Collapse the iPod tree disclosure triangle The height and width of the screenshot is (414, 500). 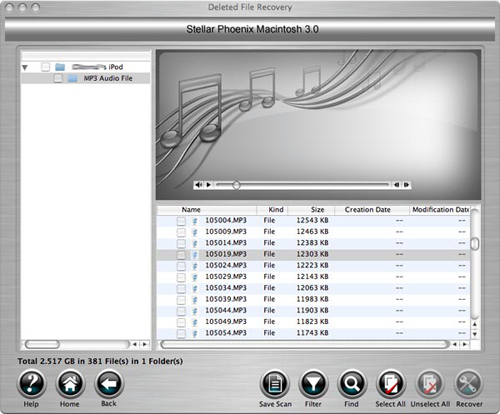[25, 68]
